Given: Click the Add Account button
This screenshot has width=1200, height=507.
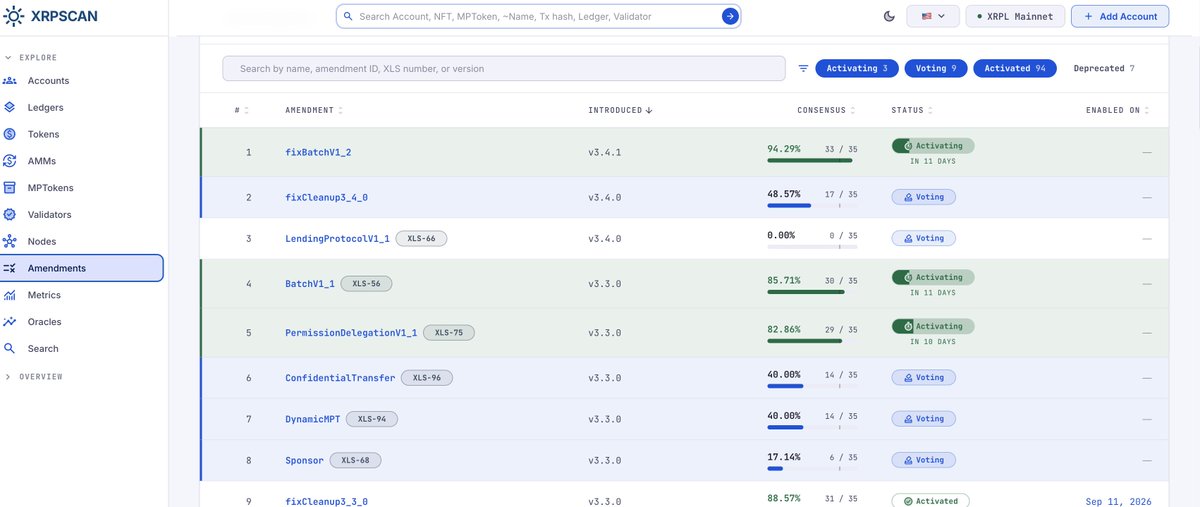Looking at the screenshot, I should pos(1120,16).
